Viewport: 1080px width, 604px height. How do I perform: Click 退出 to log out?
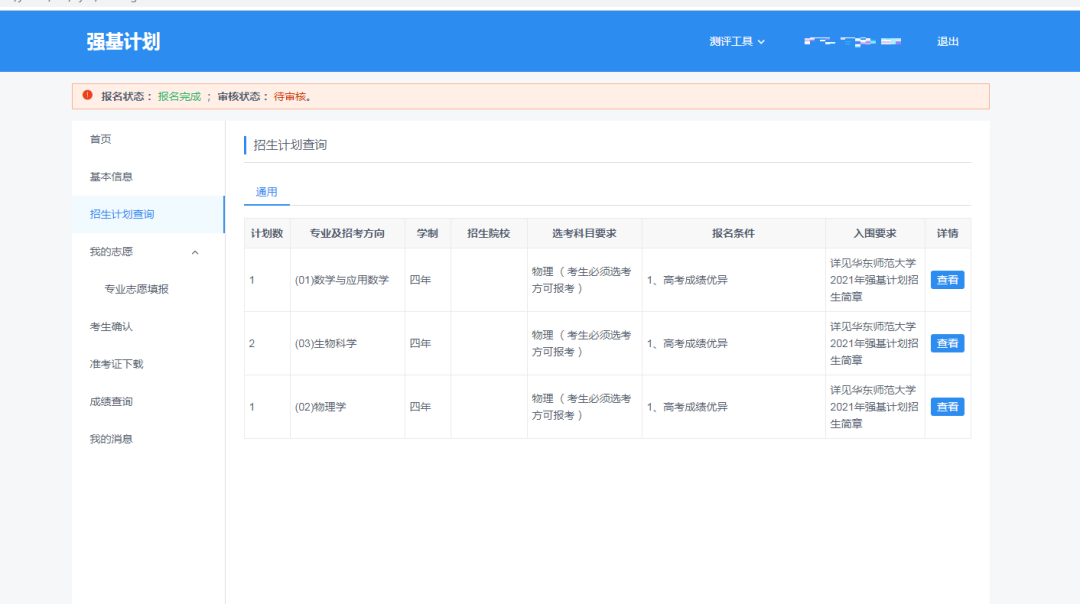coord(947,42)
